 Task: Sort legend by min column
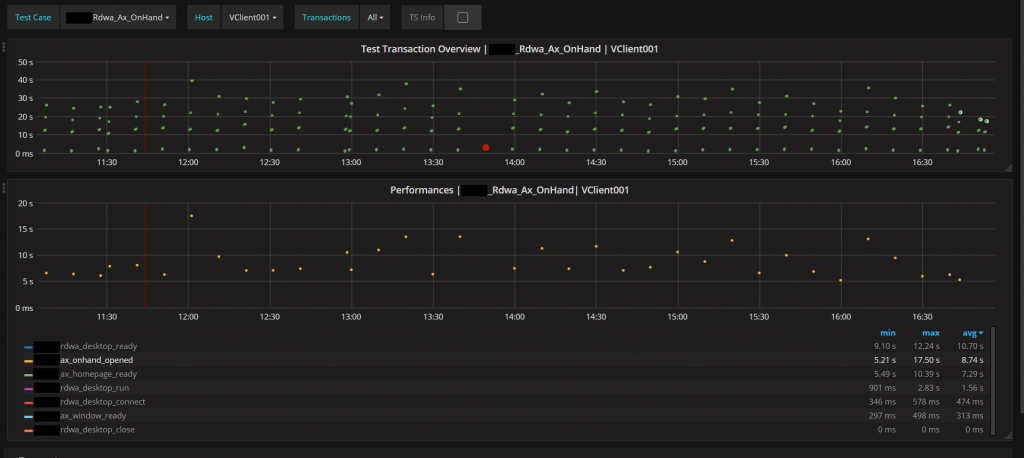pos(887,332)
